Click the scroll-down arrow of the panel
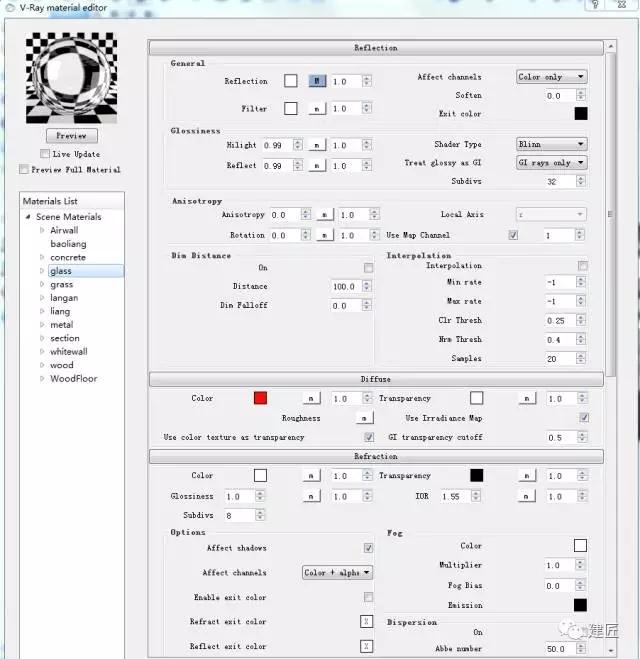Screen dimensions: 640x659 click(611, 650)
